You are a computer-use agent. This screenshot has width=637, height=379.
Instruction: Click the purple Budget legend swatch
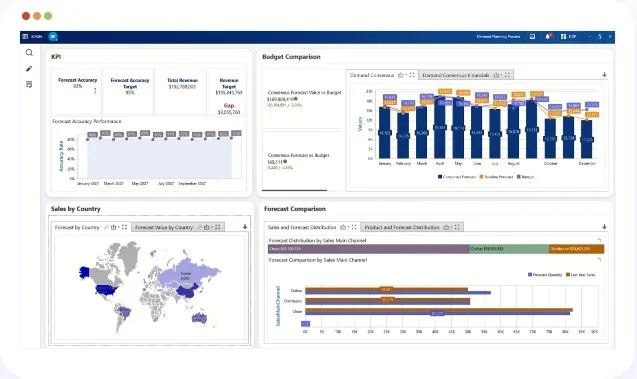click(x=519, y=177)
